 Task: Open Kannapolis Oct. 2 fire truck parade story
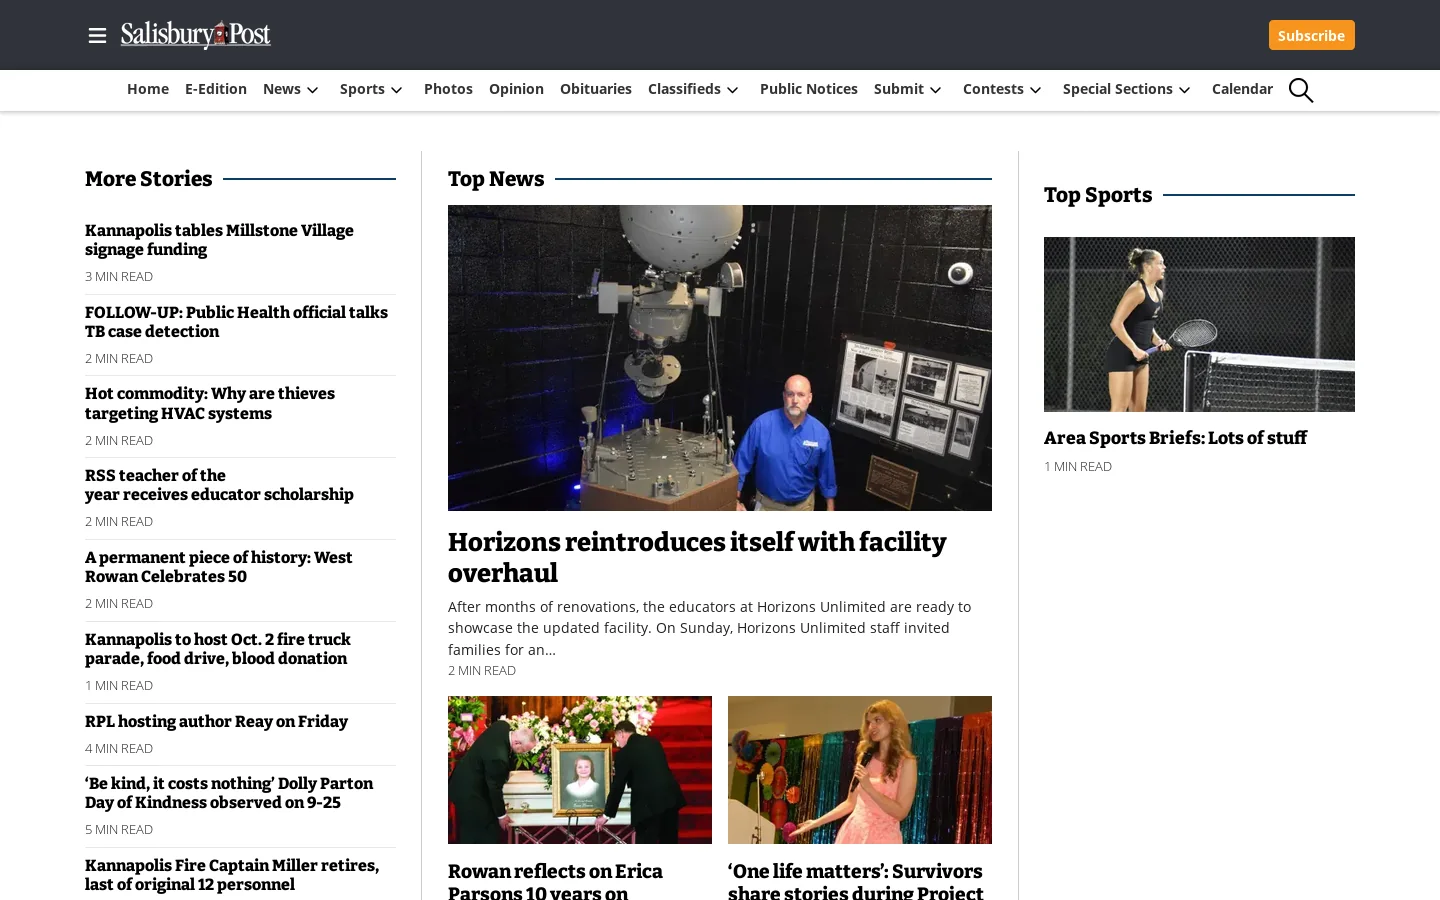coord(217,649)
